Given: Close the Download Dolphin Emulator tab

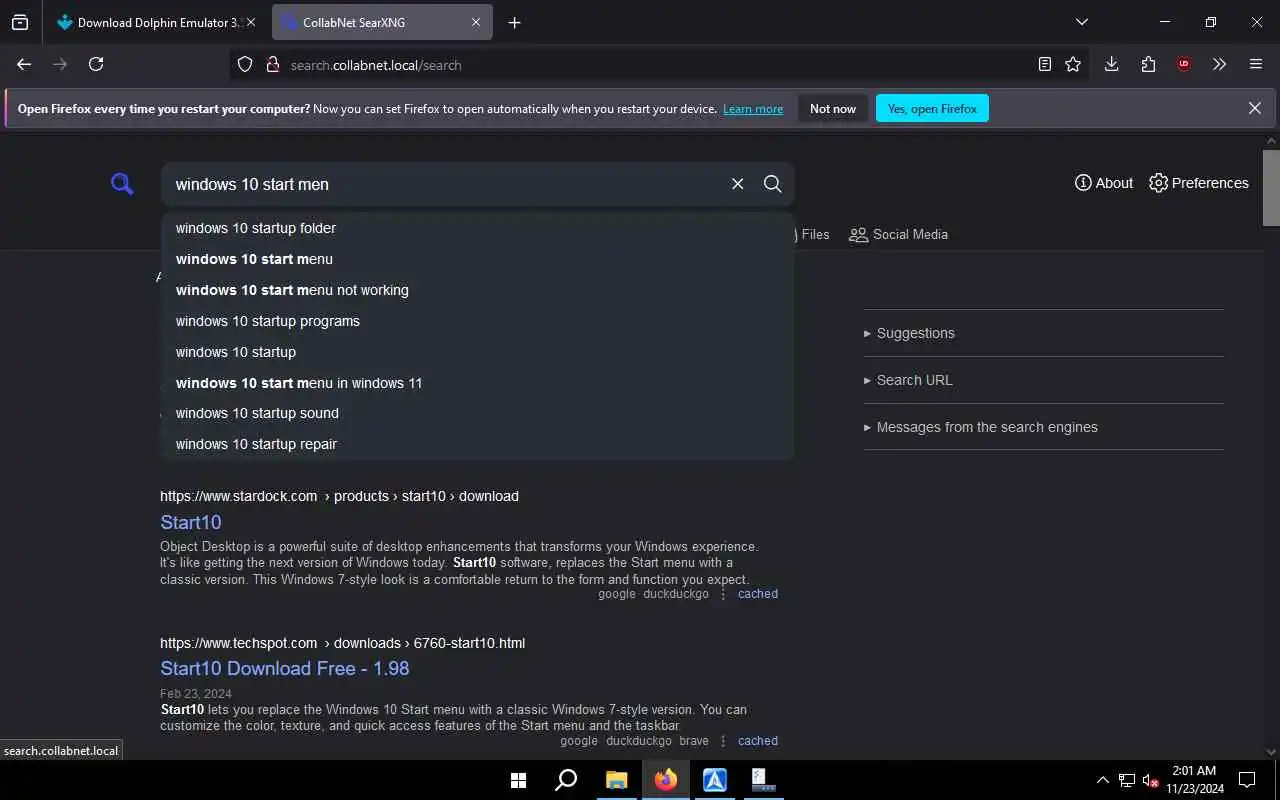Looking at the screenshot, I should (x=250, y=22).
